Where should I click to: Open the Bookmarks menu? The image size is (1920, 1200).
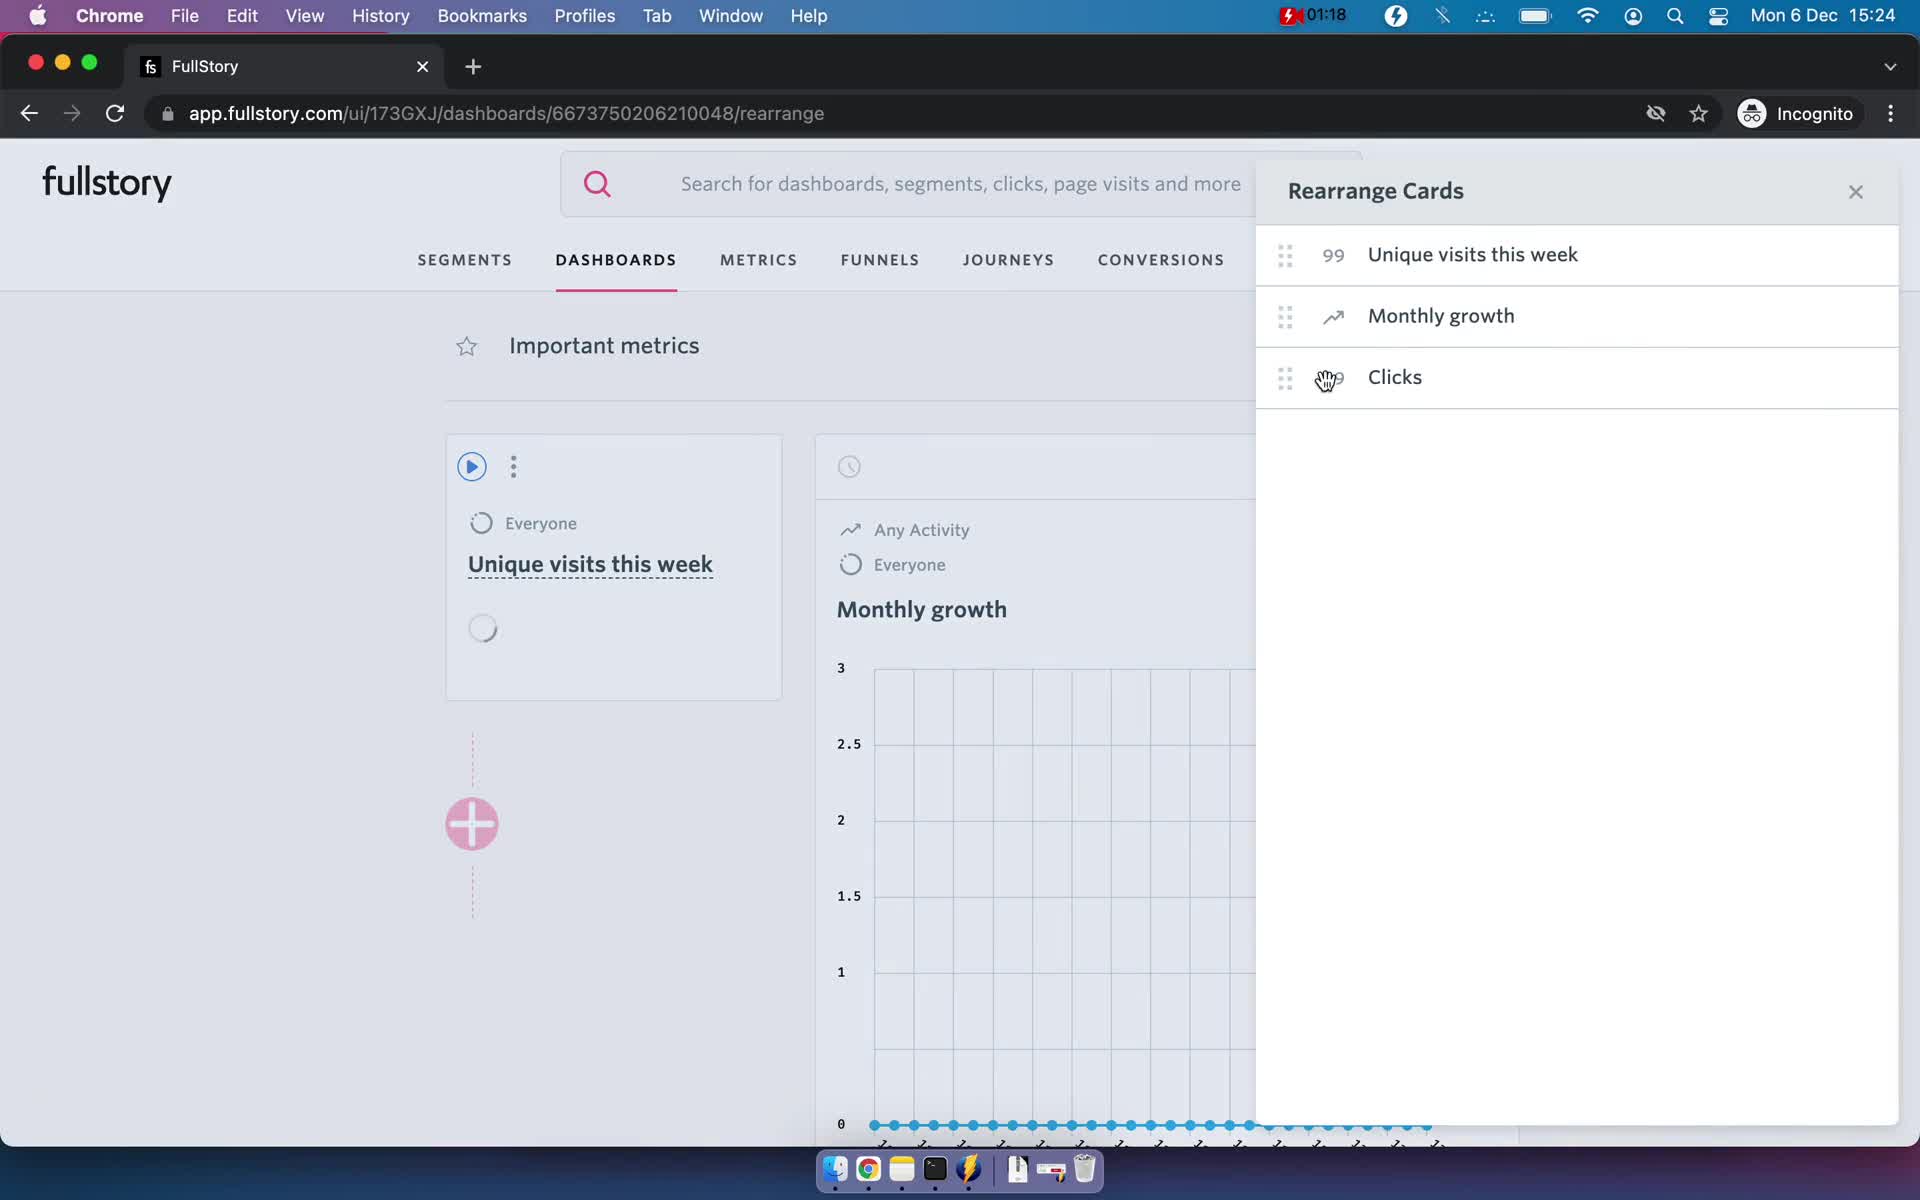(482, 16)
